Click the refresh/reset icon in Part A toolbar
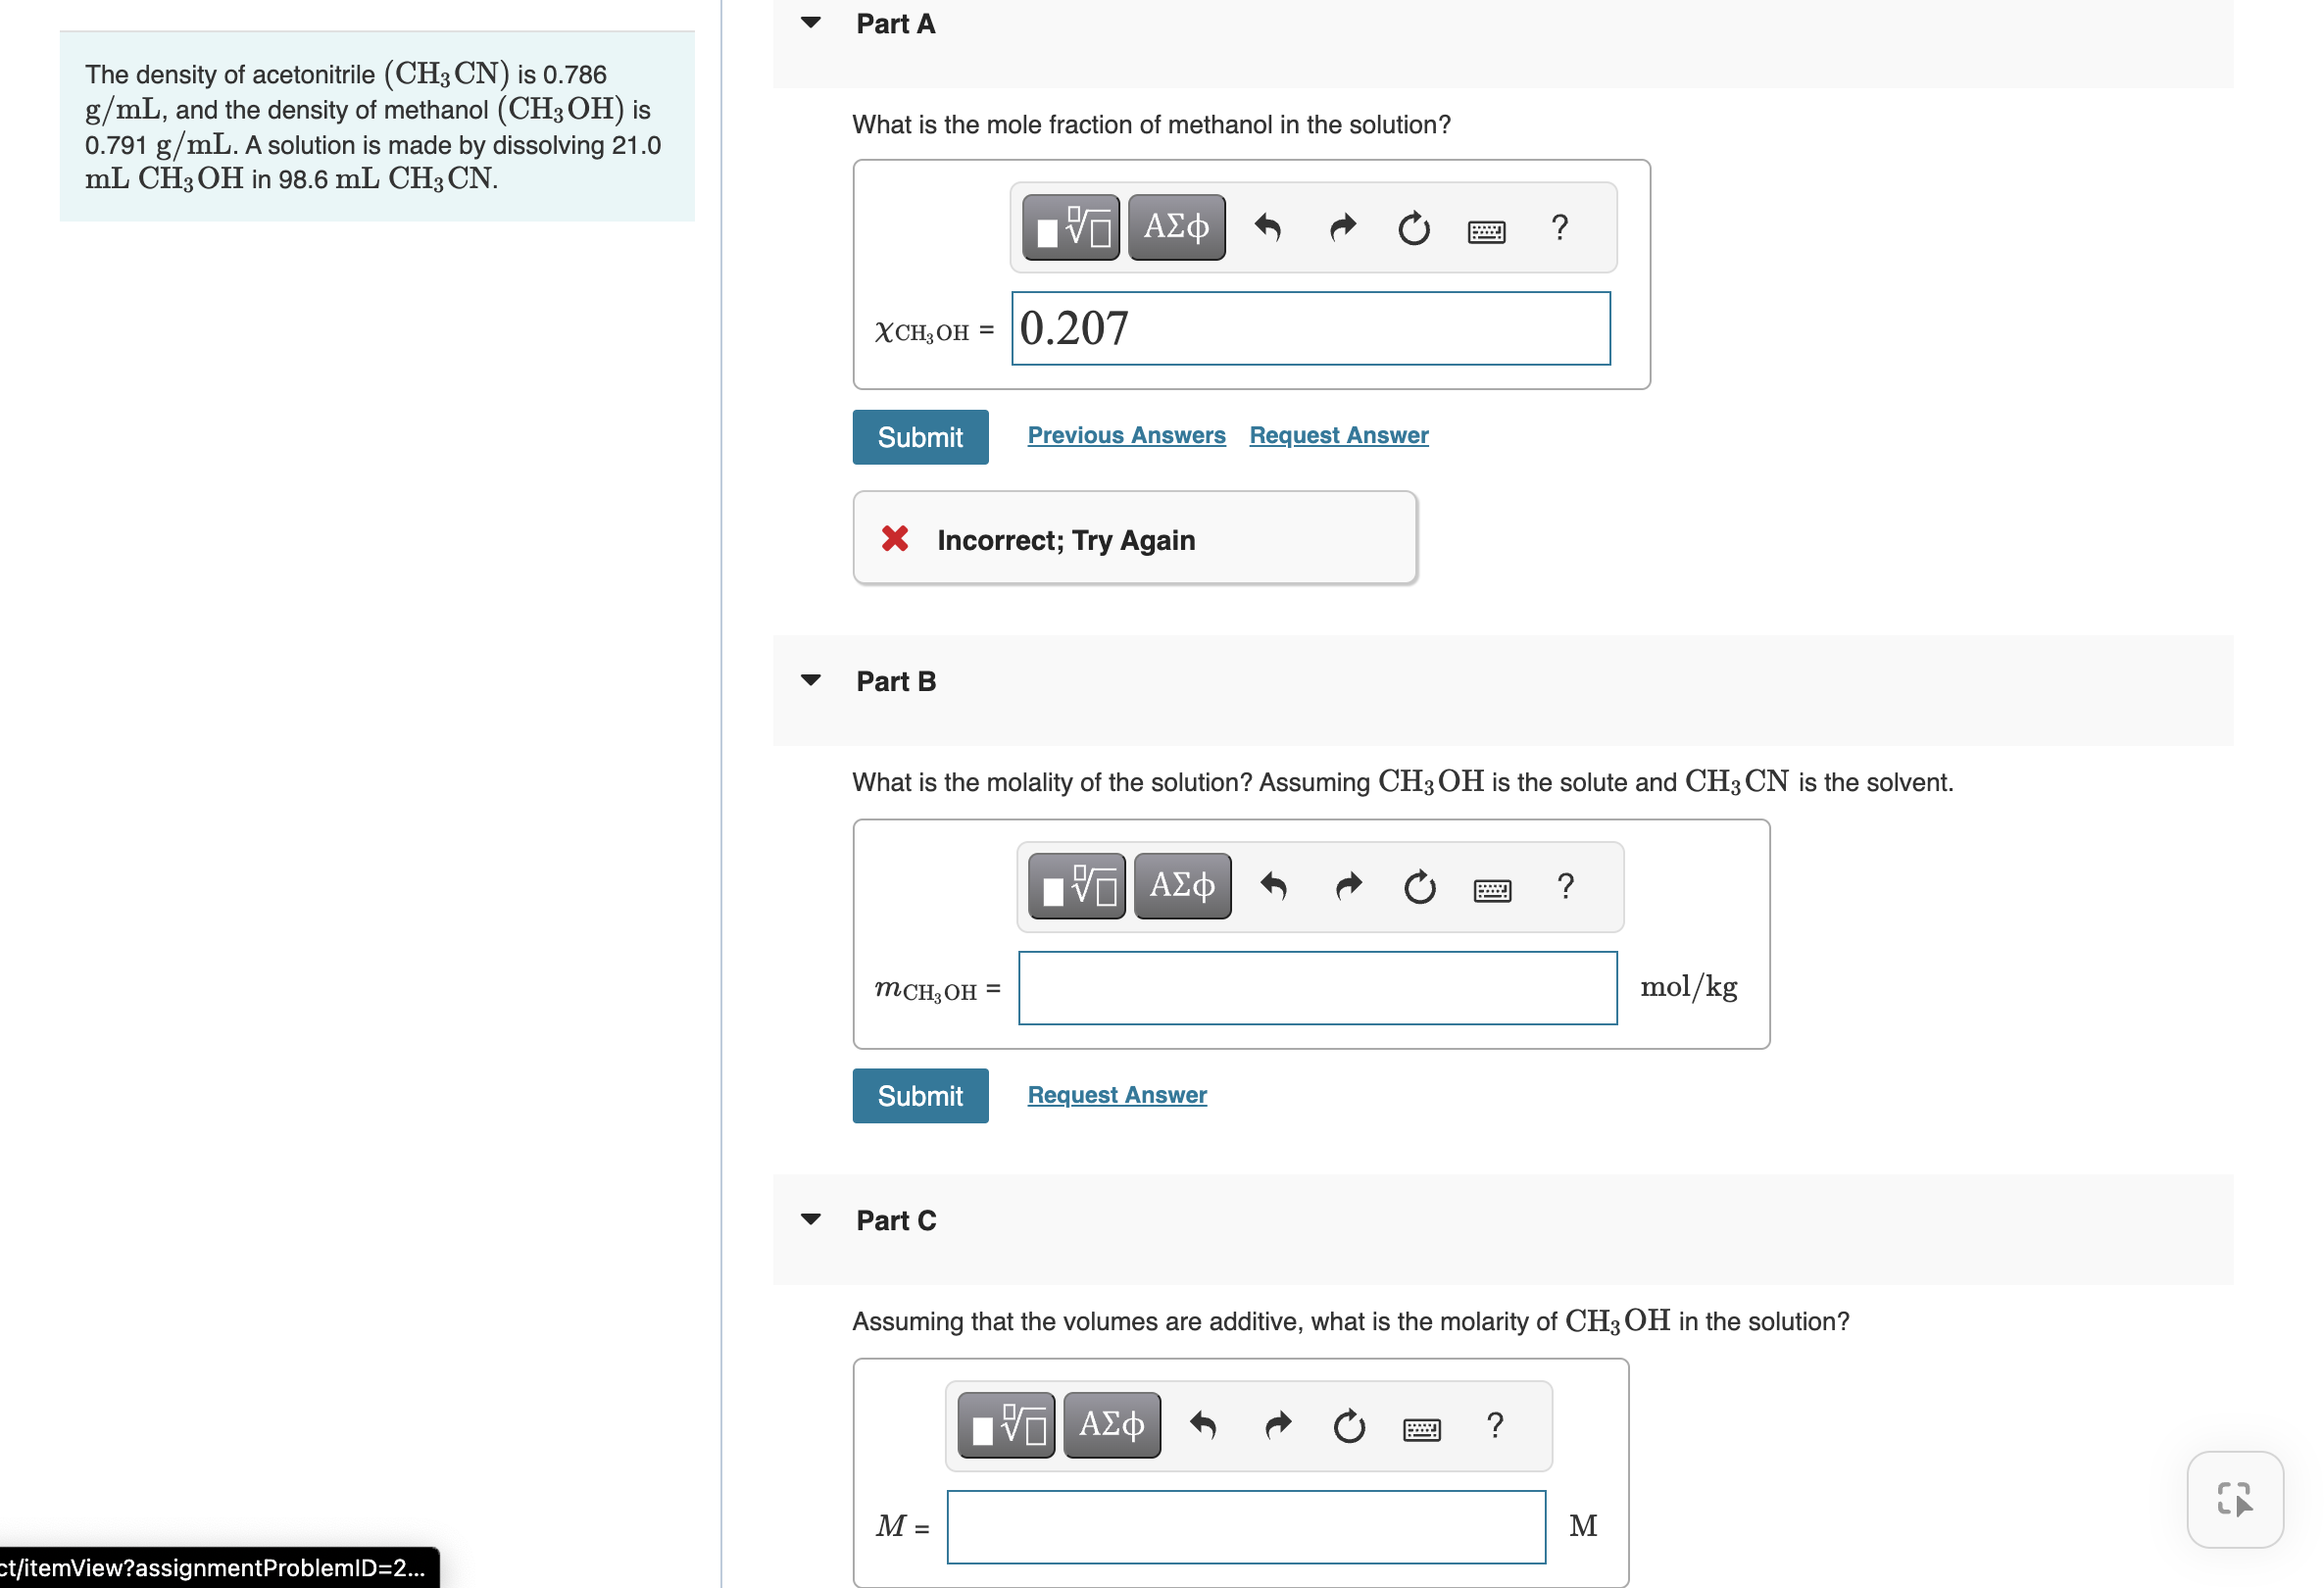The height and width of the screenshot is (1588, 2324). [1412, 224]
